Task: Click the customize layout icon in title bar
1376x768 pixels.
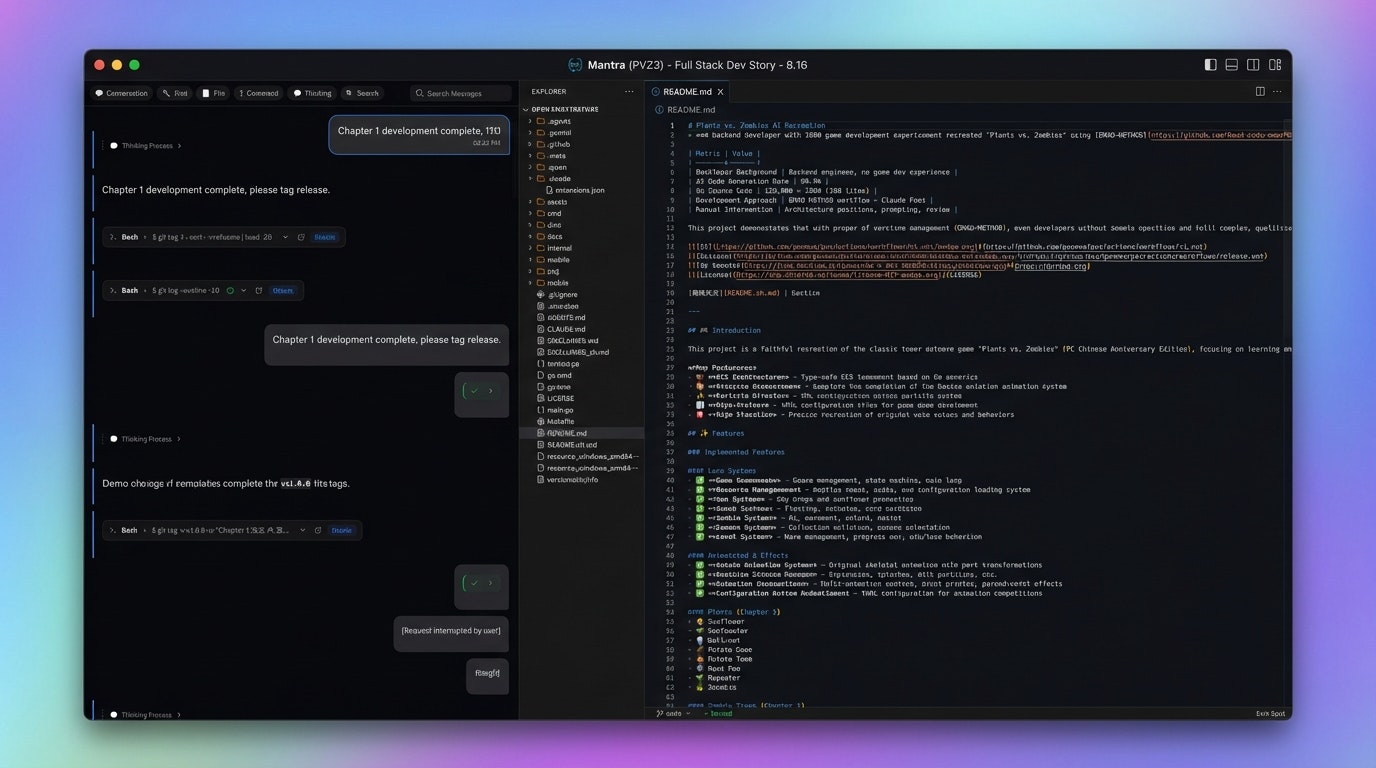Action: pyautogui.click(x=1275, y=65)
